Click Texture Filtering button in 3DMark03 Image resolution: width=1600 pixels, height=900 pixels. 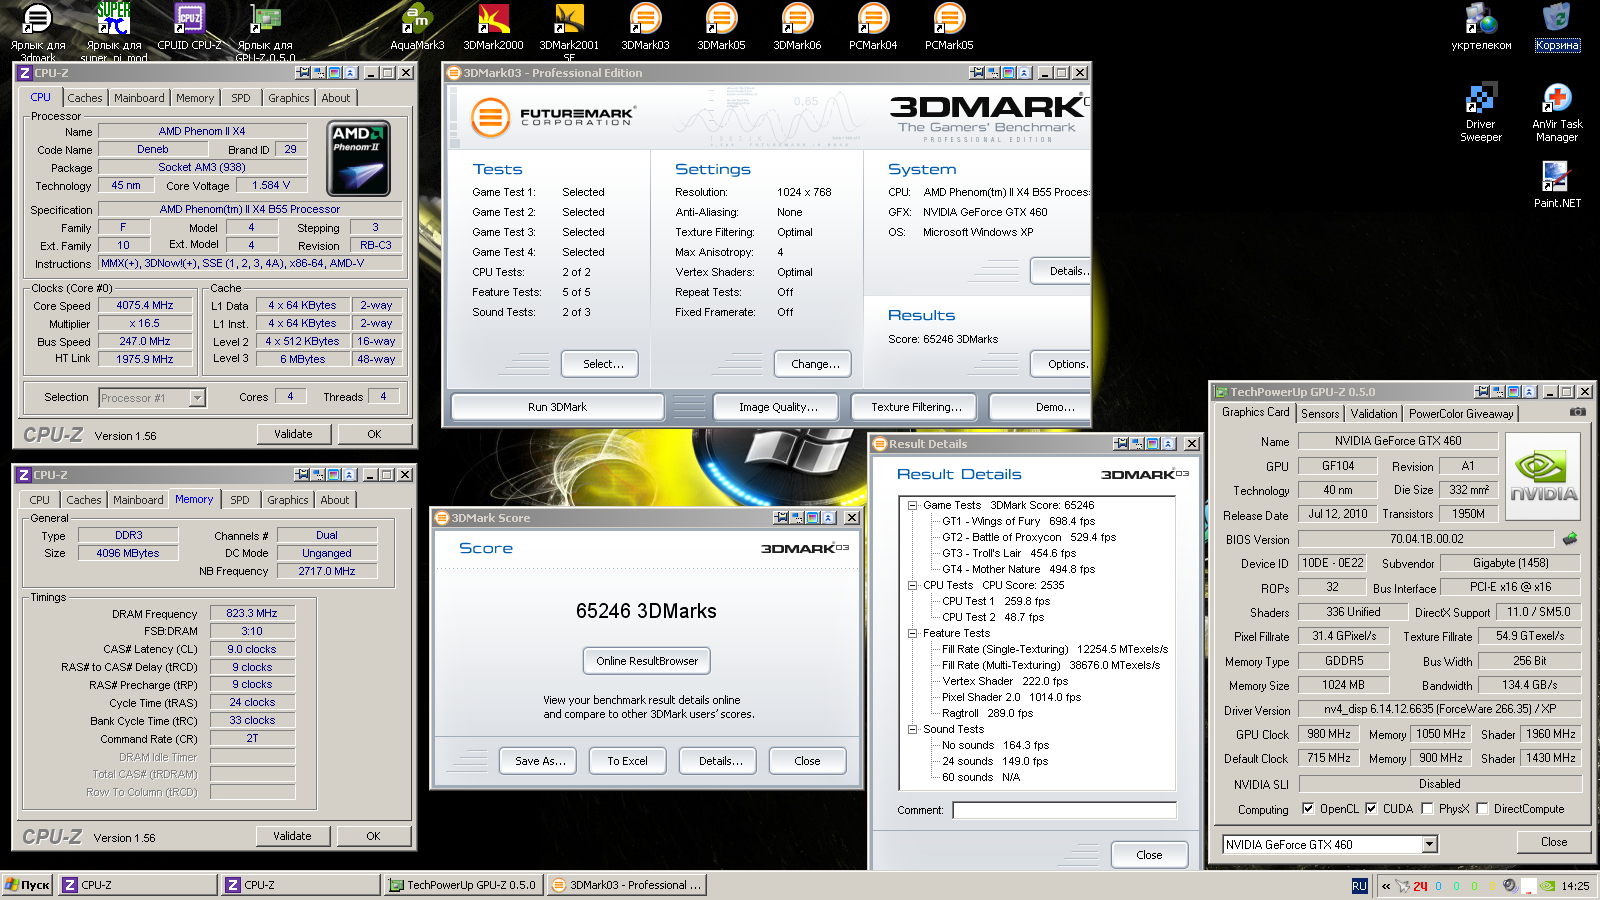[x=916, y=407]
